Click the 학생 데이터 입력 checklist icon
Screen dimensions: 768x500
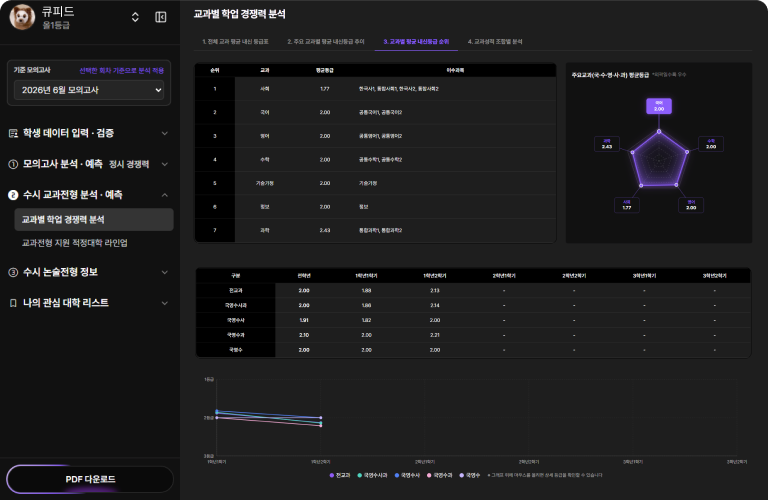click(13, 133)
